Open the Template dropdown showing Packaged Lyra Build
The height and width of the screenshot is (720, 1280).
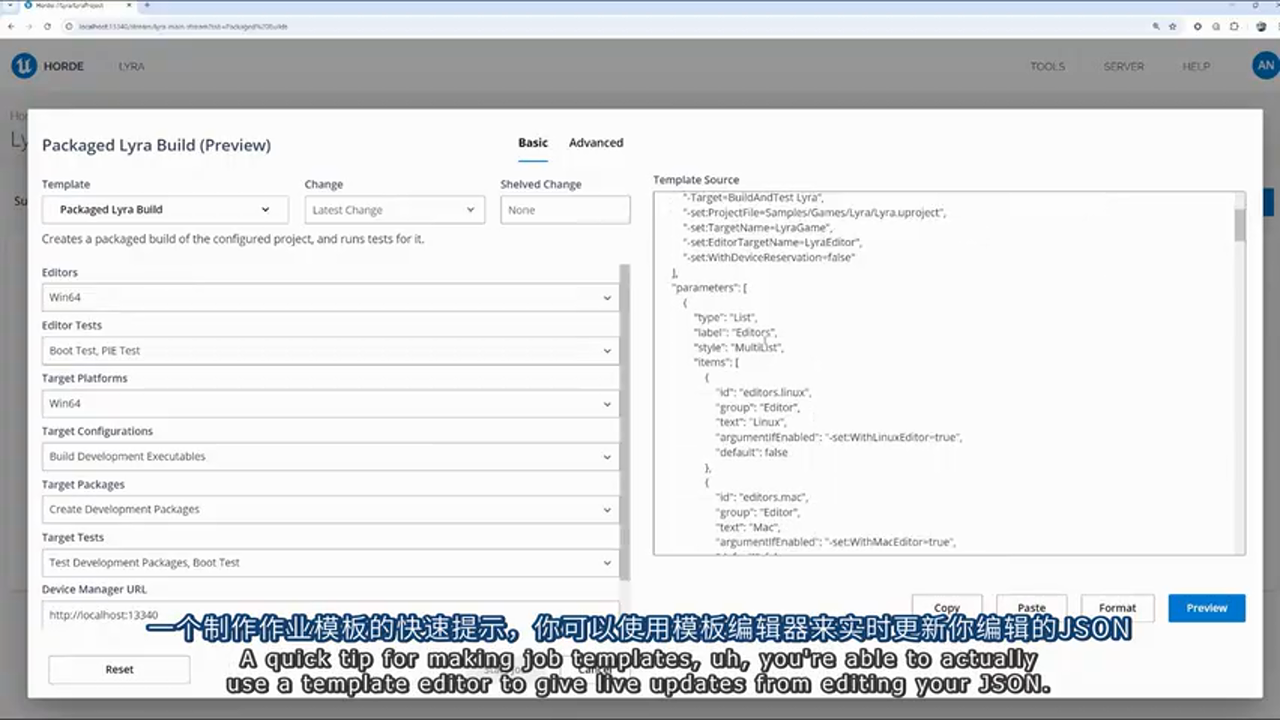pyautogui.click(x=165, y=210)
